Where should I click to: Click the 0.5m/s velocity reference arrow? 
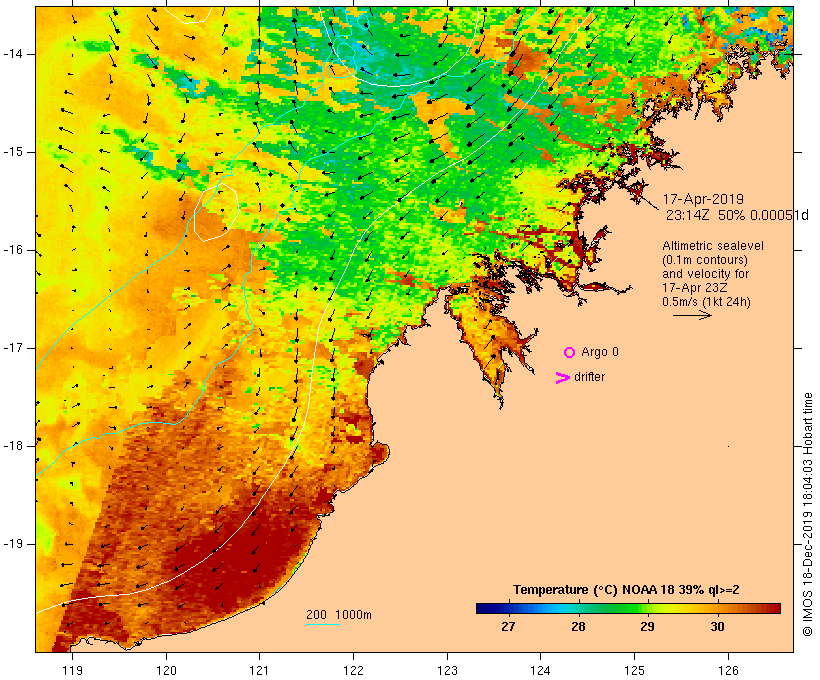tap(692, 315)
